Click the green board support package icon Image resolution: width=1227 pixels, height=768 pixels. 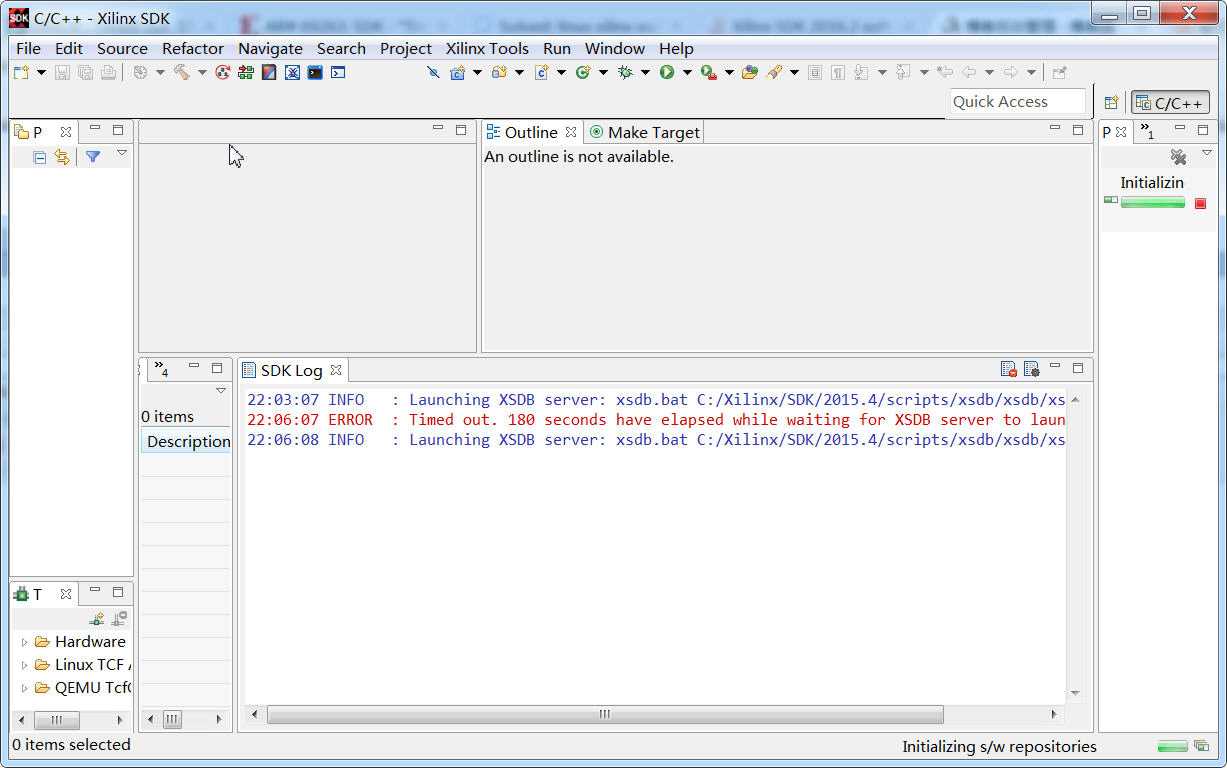coord(246,72)
